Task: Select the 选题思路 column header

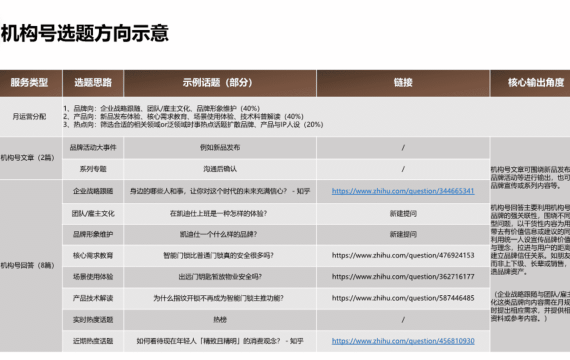Action: 93,83
